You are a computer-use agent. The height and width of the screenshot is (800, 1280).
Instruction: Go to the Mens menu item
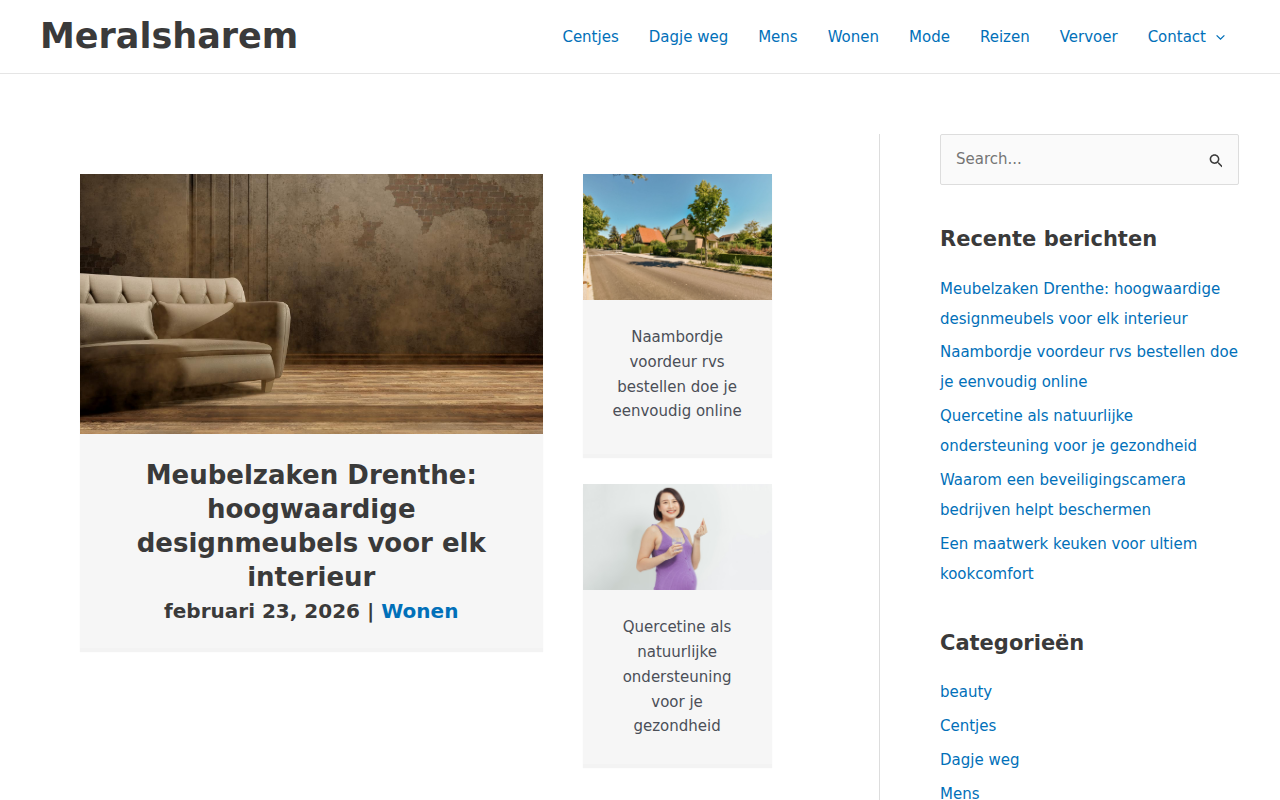(x=778, y=37)
